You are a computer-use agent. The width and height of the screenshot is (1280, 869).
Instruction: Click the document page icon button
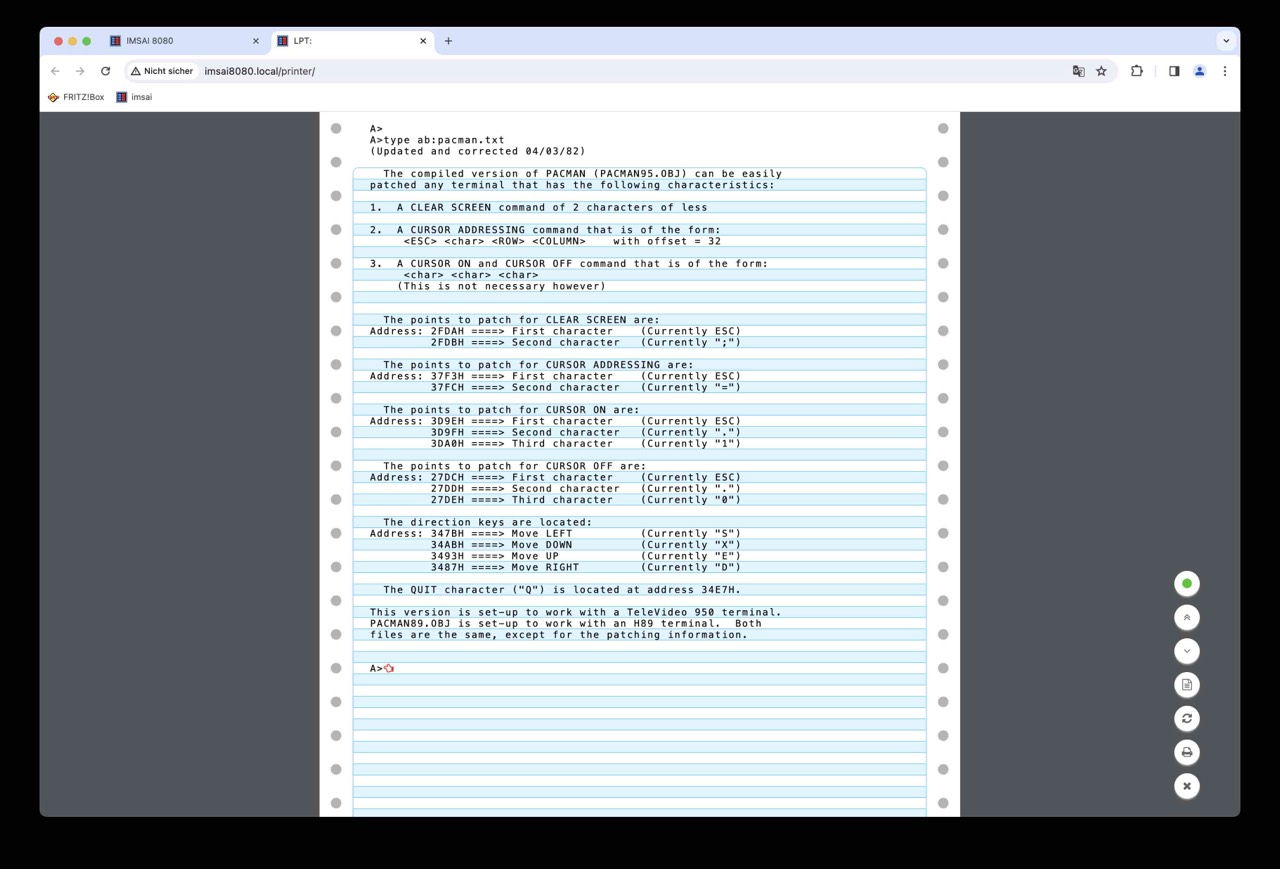coord(1187,685)
